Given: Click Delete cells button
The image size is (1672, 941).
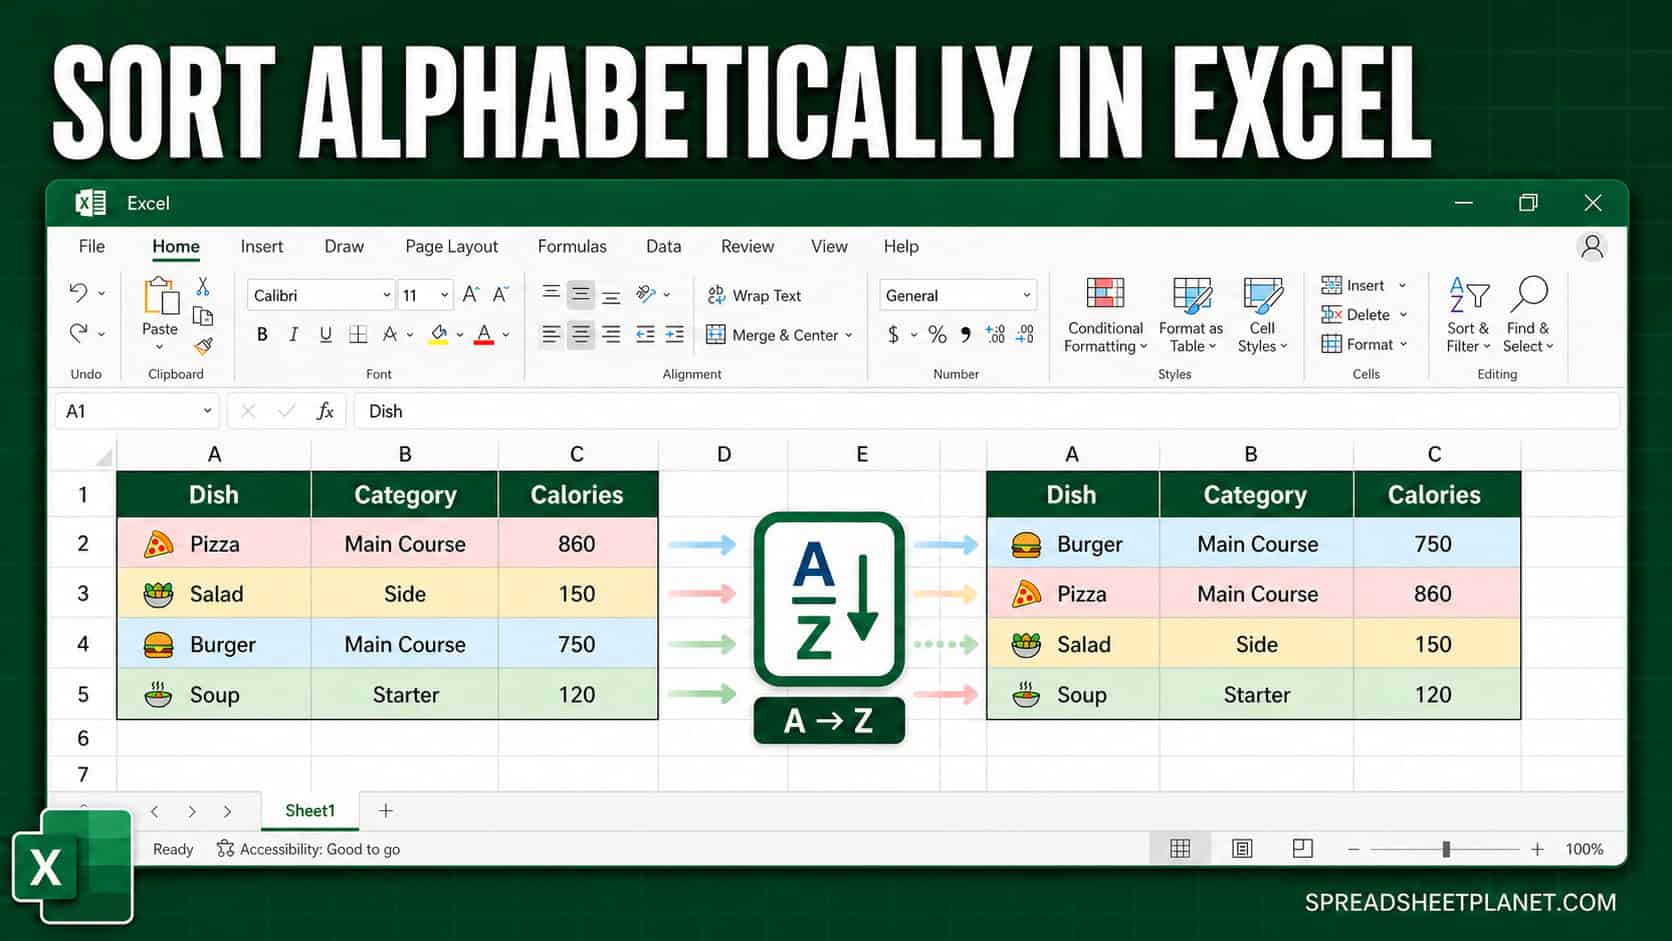Looking at the screenshot, I should coord(1364,314).
